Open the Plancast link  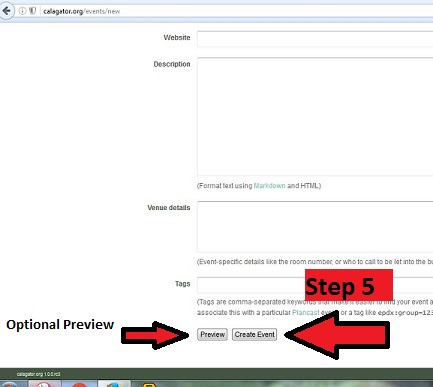point(306,313)
